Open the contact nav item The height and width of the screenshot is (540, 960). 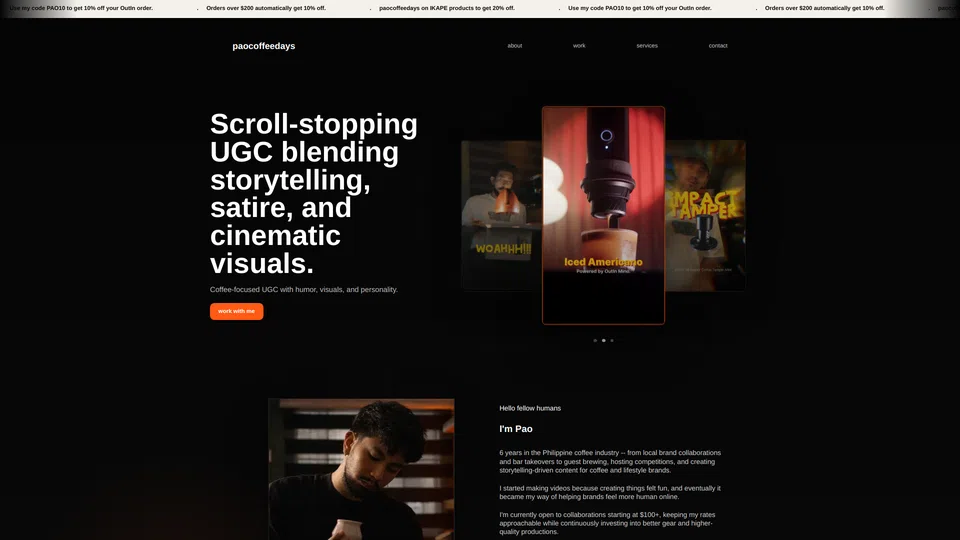718,46
